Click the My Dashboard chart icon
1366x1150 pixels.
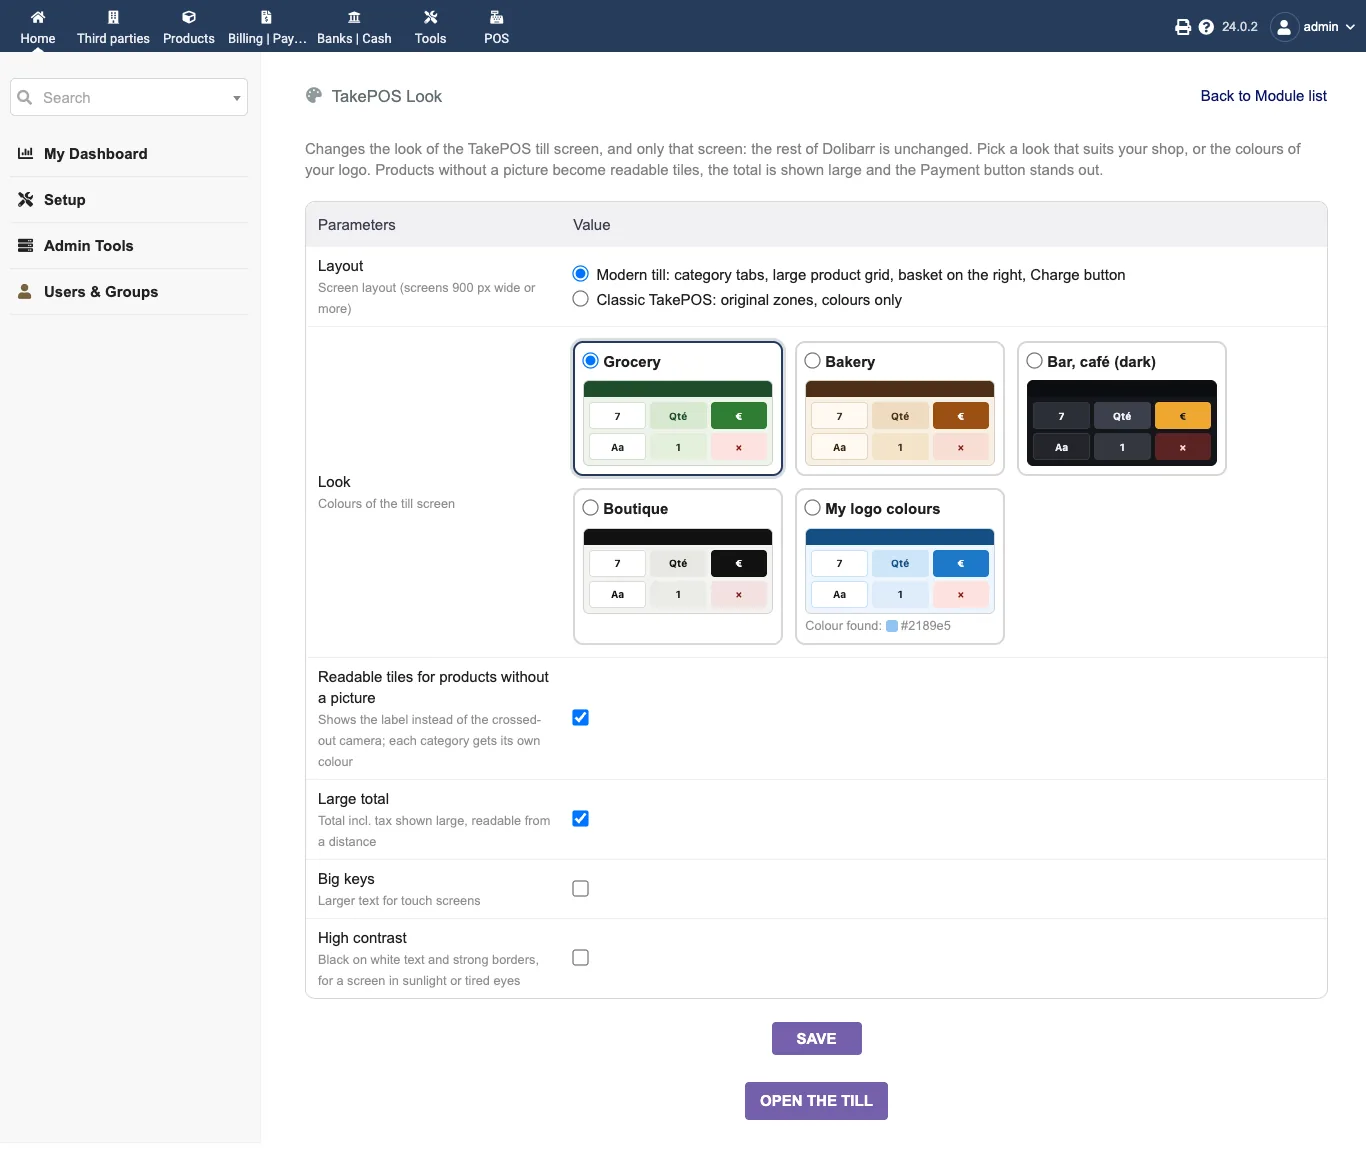[26, 153]
